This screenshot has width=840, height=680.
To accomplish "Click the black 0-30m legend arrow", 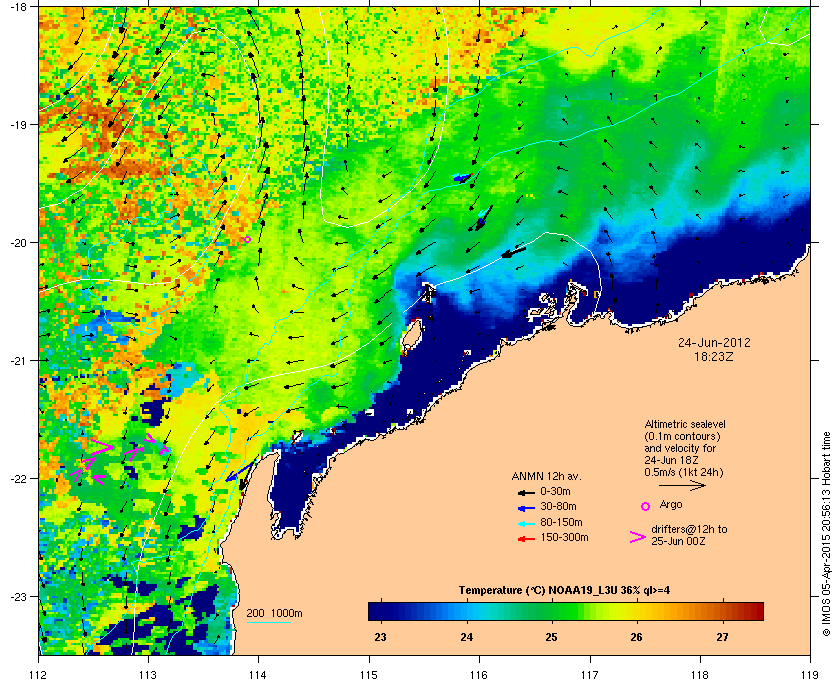I will pyautogui.click(x=526, y=492).
